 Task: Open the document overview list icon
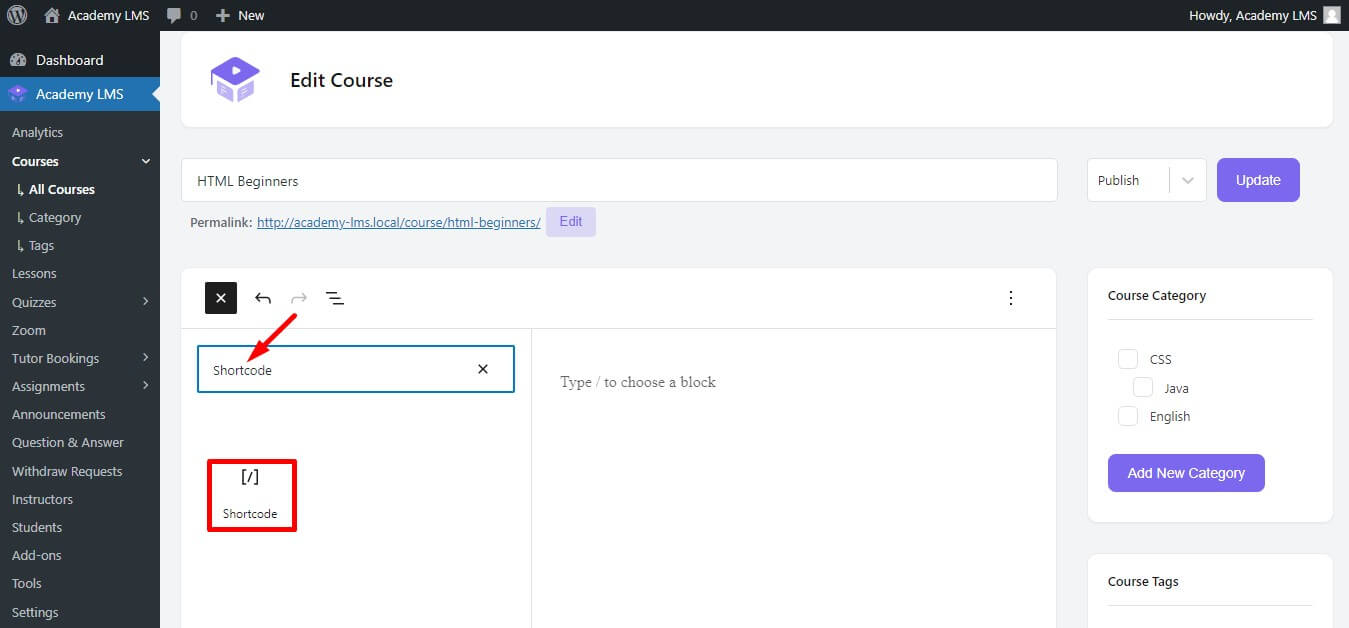[335, 298]
